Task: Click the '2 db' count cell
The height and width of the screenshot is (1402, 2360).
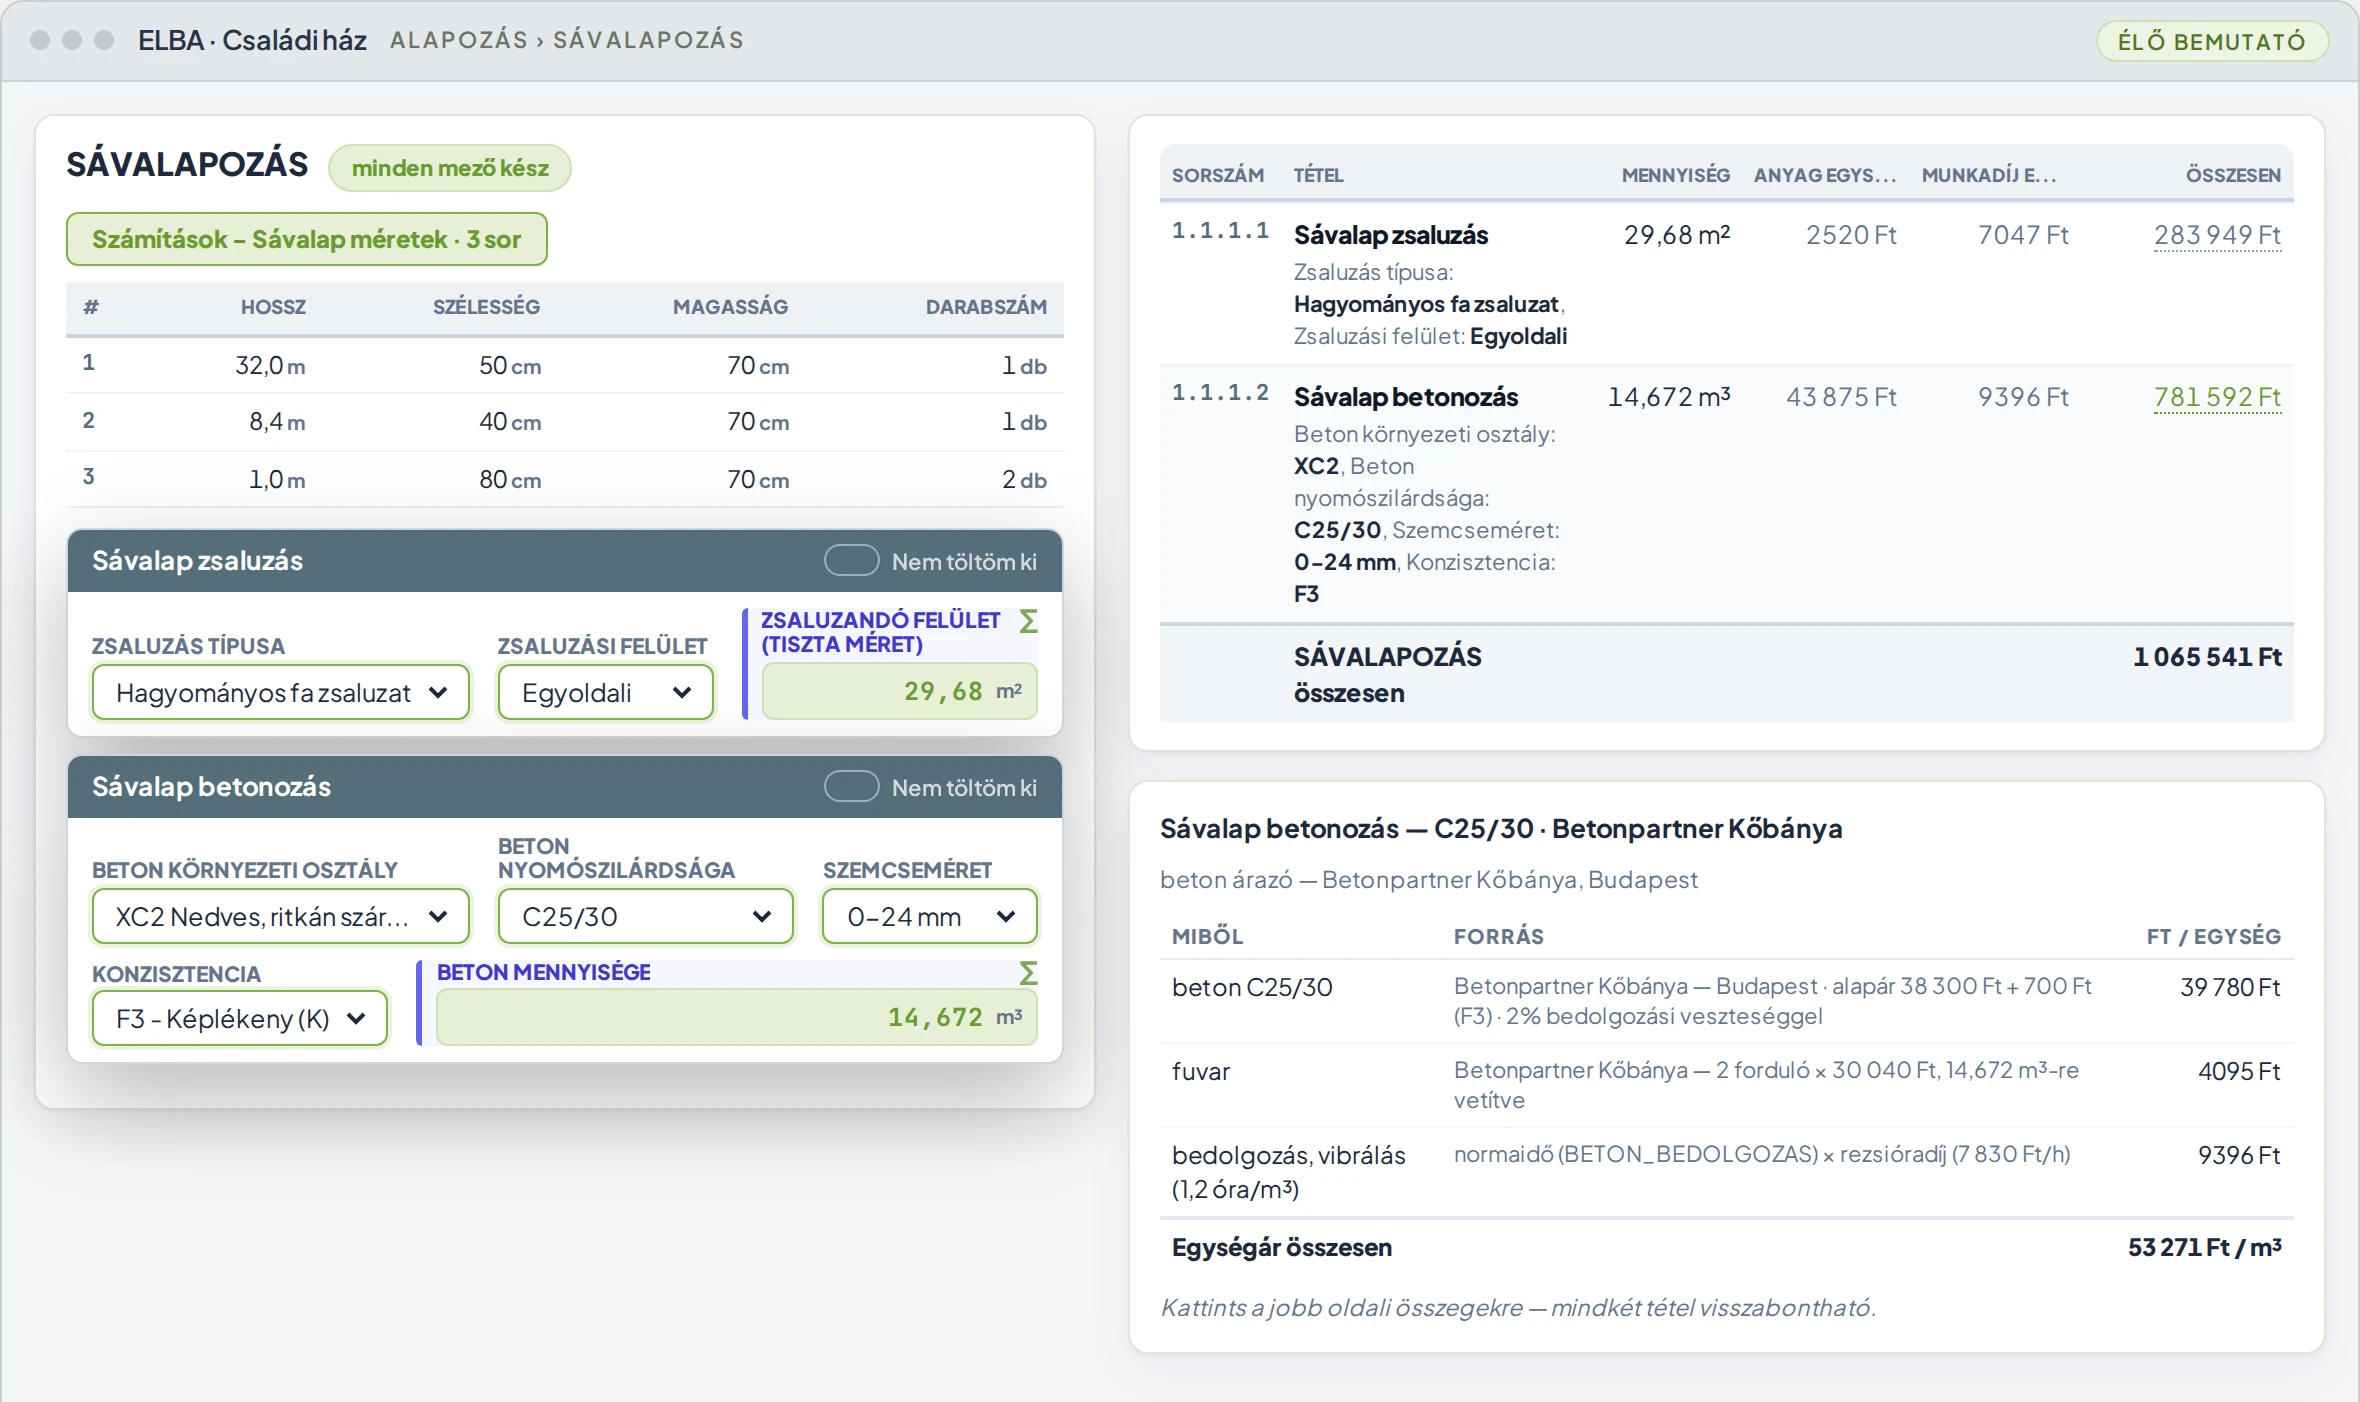Action: (x=1024, y=480)
